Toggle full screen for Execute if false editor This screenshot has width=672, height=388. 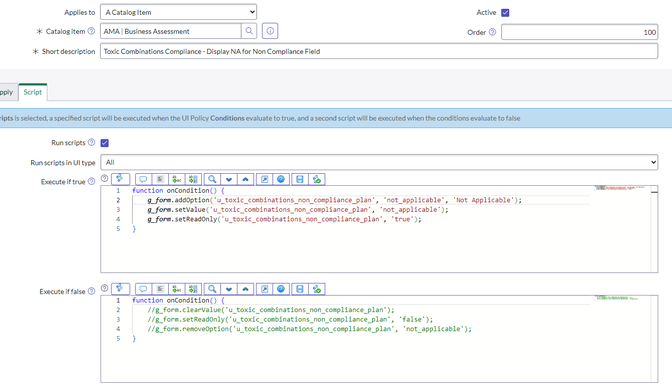point(264,289)
